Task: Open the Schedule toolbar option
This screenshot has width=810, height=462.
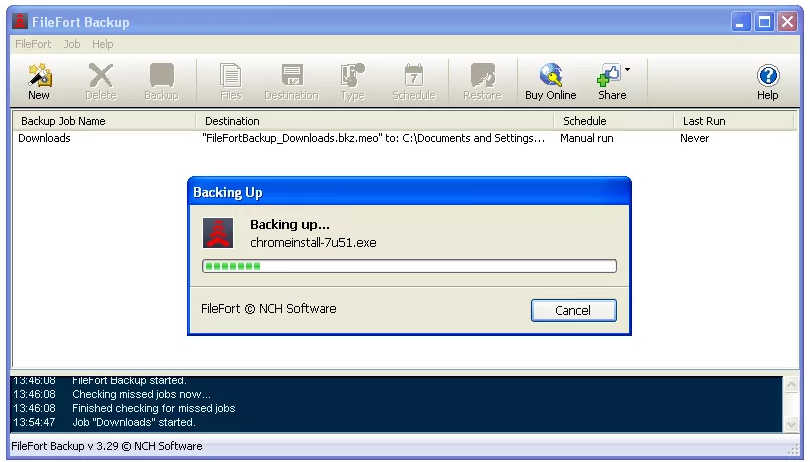Action: [x=413, y=82]
